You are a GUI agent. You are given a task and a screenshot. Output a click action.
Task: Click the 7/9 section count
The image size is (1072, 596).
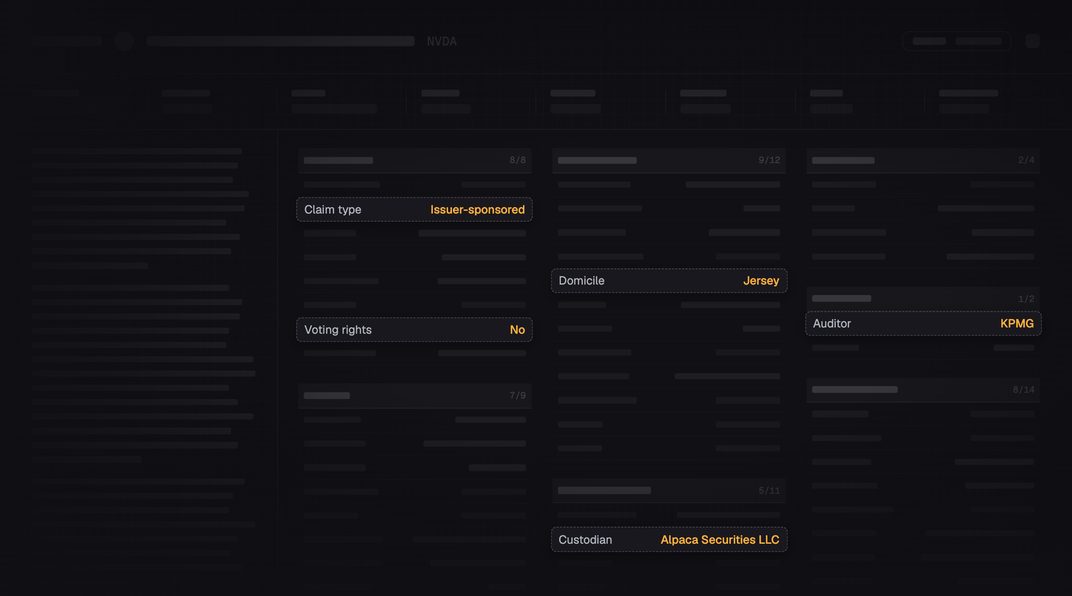pyautogui.click(x=518, y=396)
